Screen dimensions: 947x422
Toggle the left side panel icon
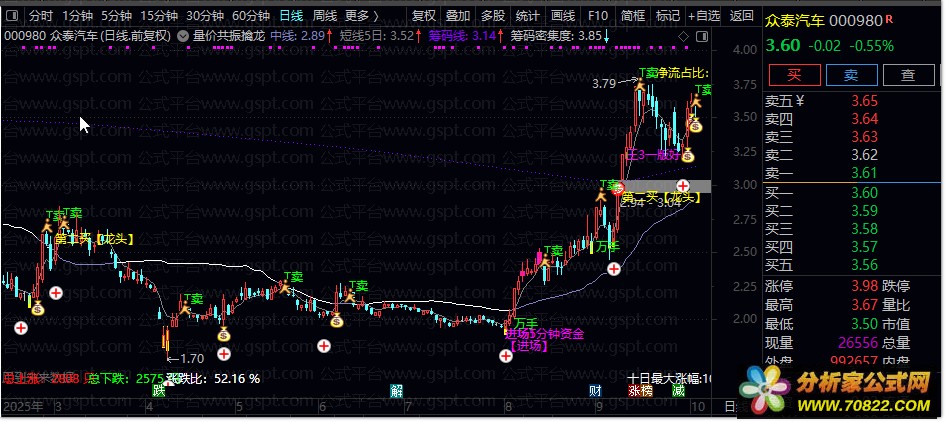[x=14, y=16]
